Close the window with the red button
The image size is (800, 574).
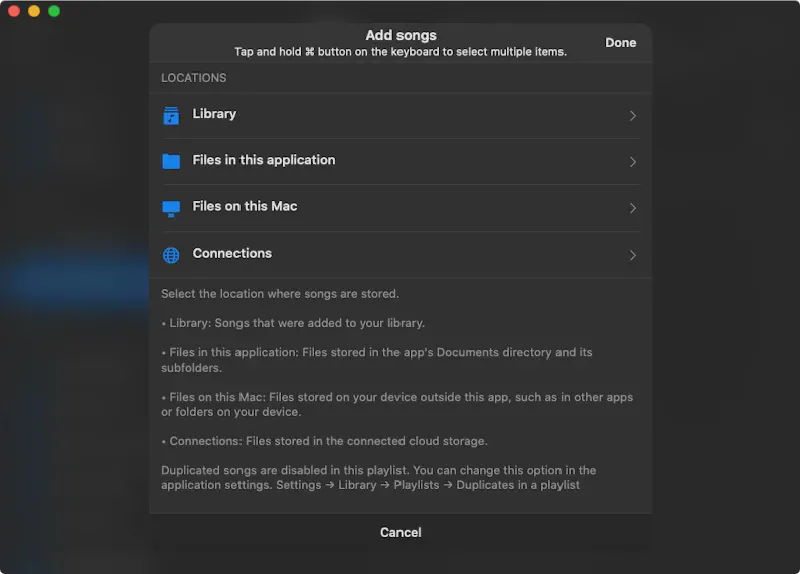tap(14, 11)
